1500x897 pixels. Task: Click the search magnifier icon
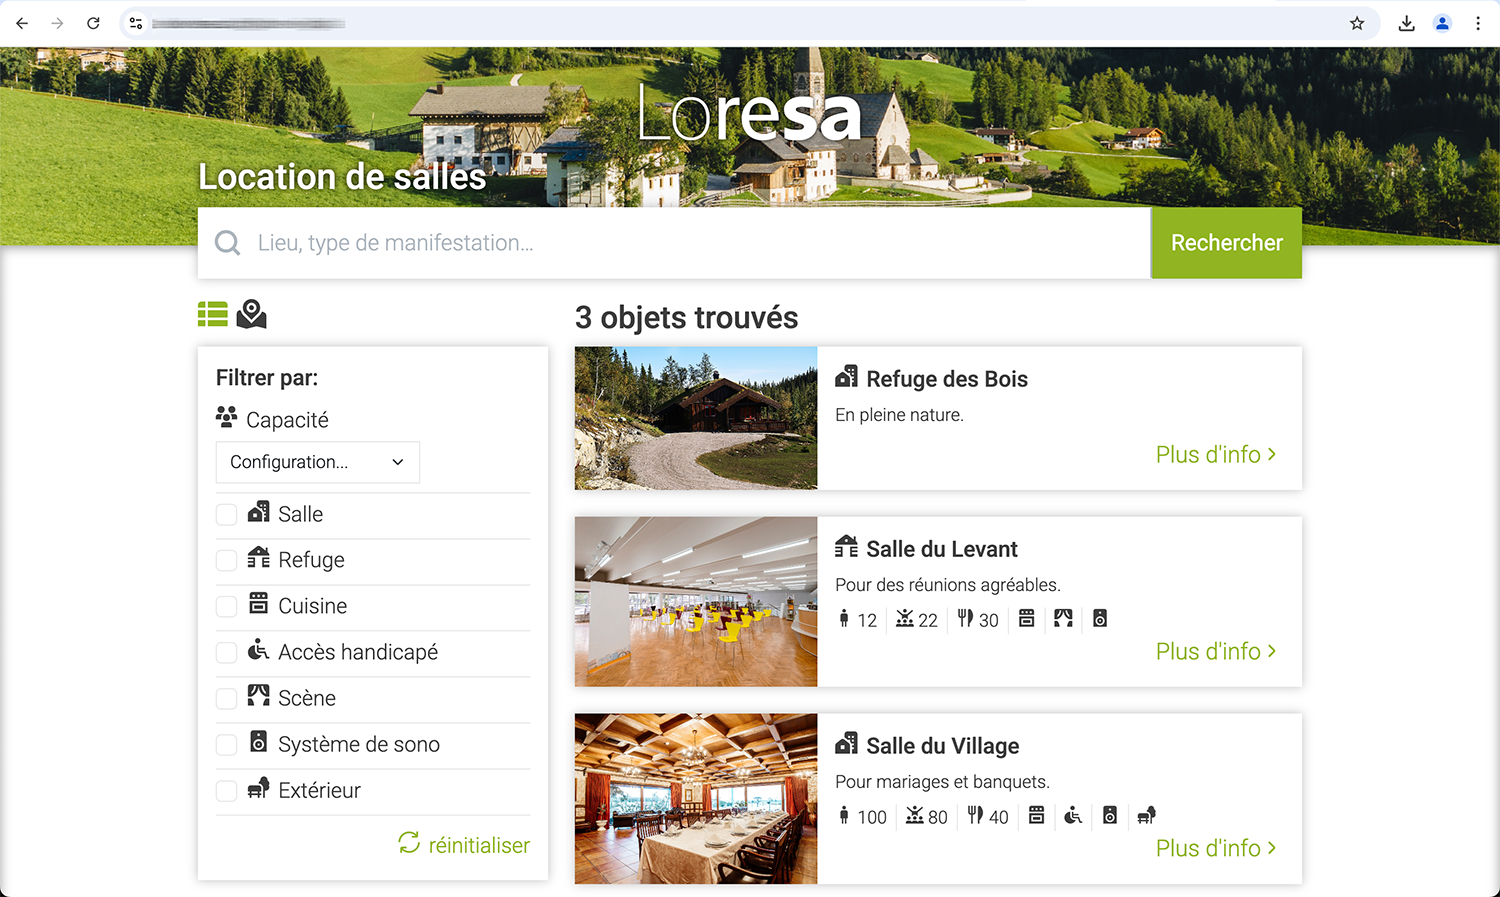tap(228, 243)
